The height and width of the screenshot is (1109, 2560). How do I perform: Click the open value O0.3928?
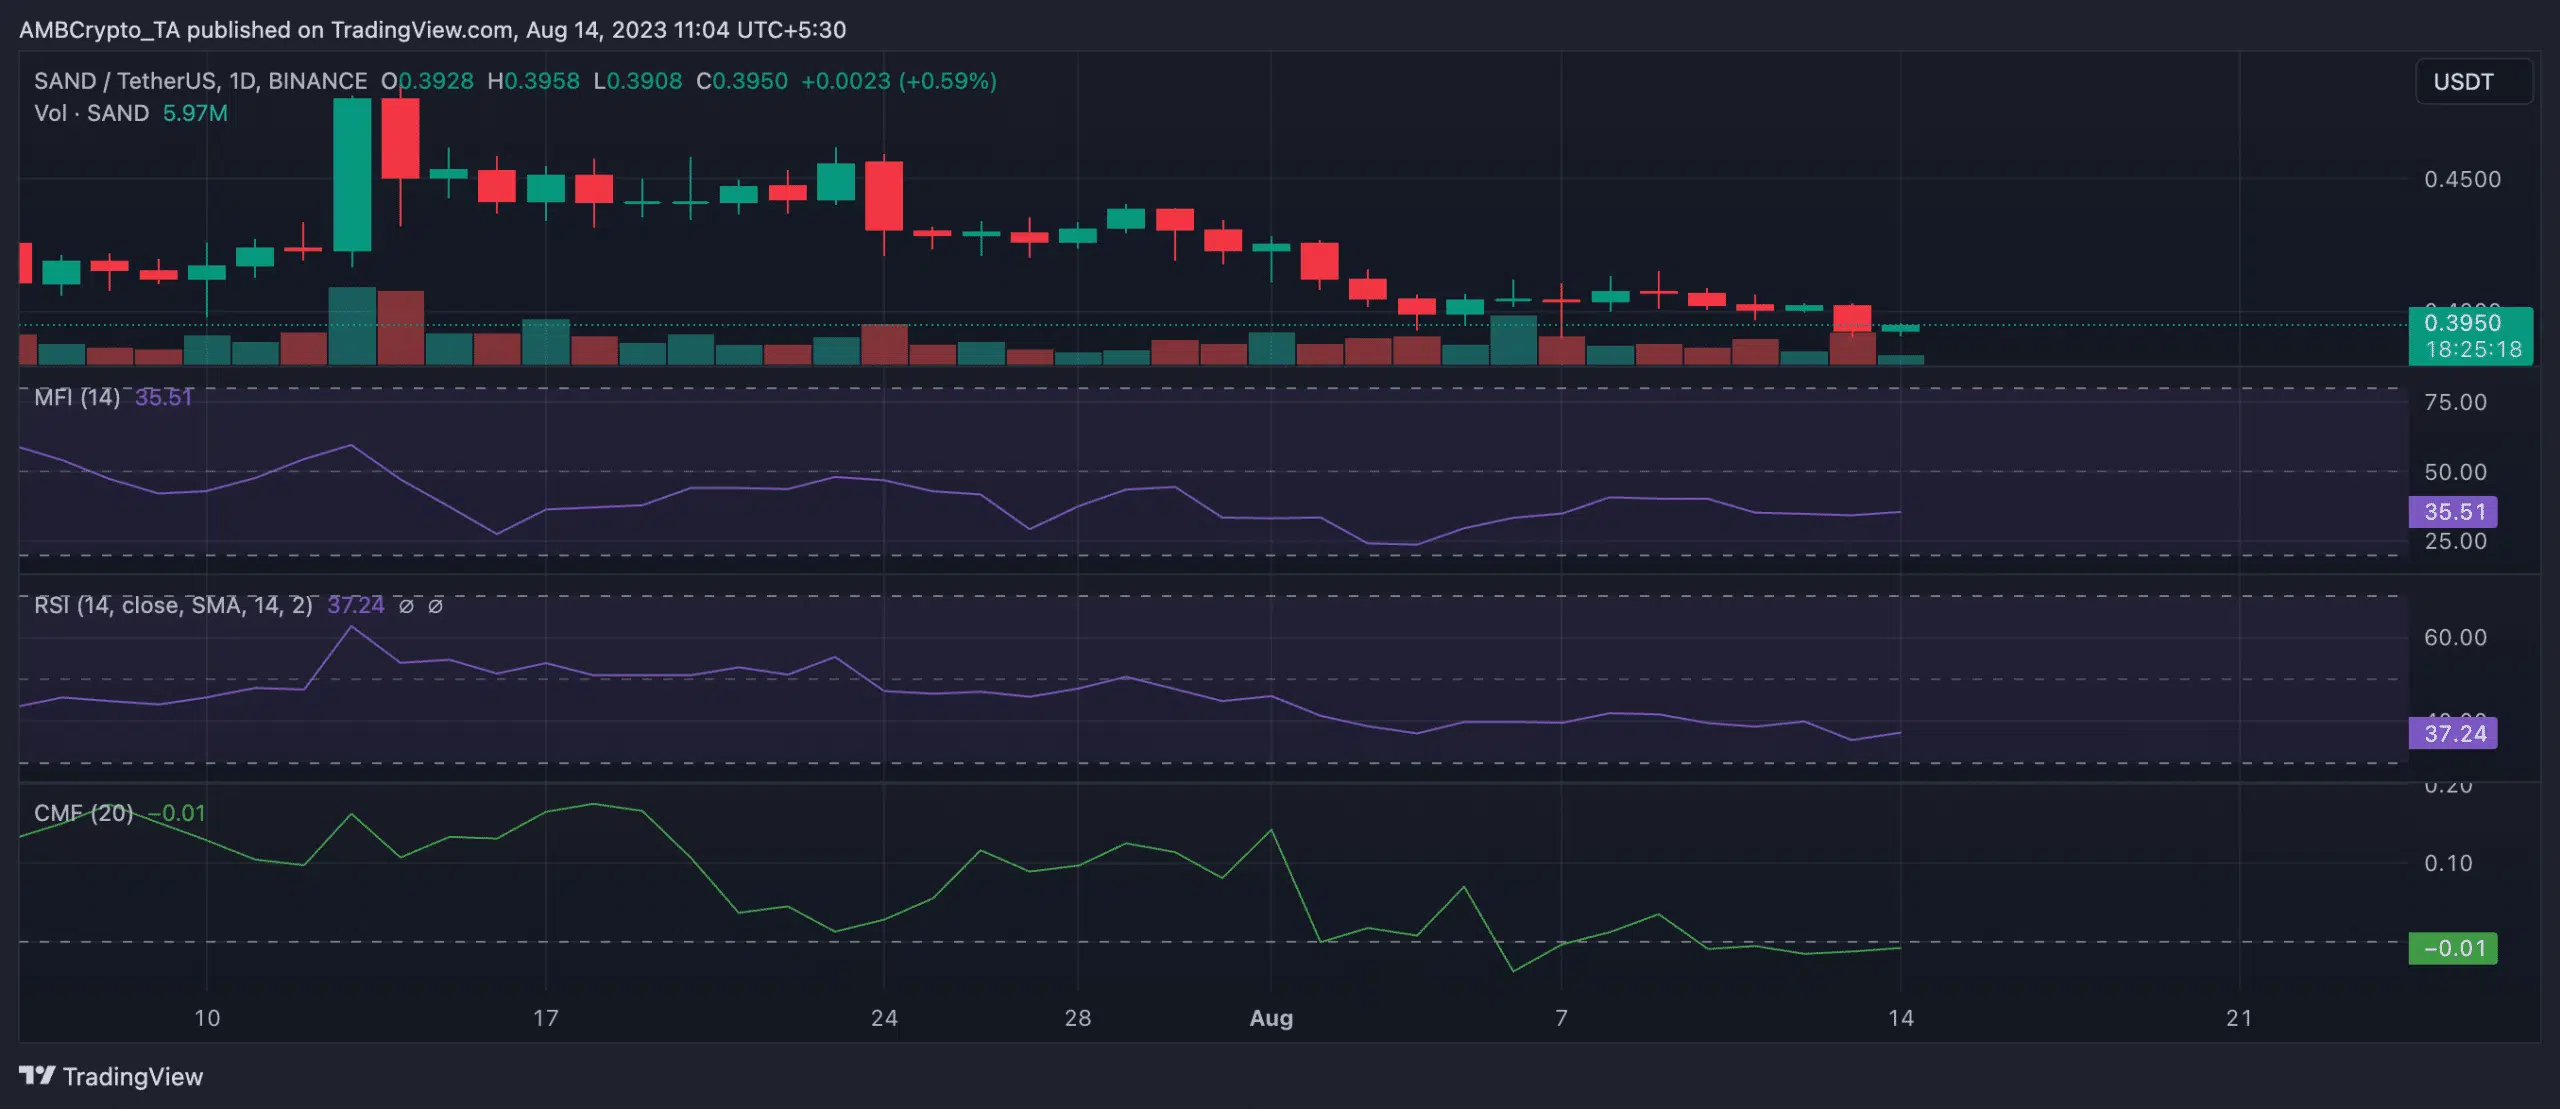(x=427, y=81)
